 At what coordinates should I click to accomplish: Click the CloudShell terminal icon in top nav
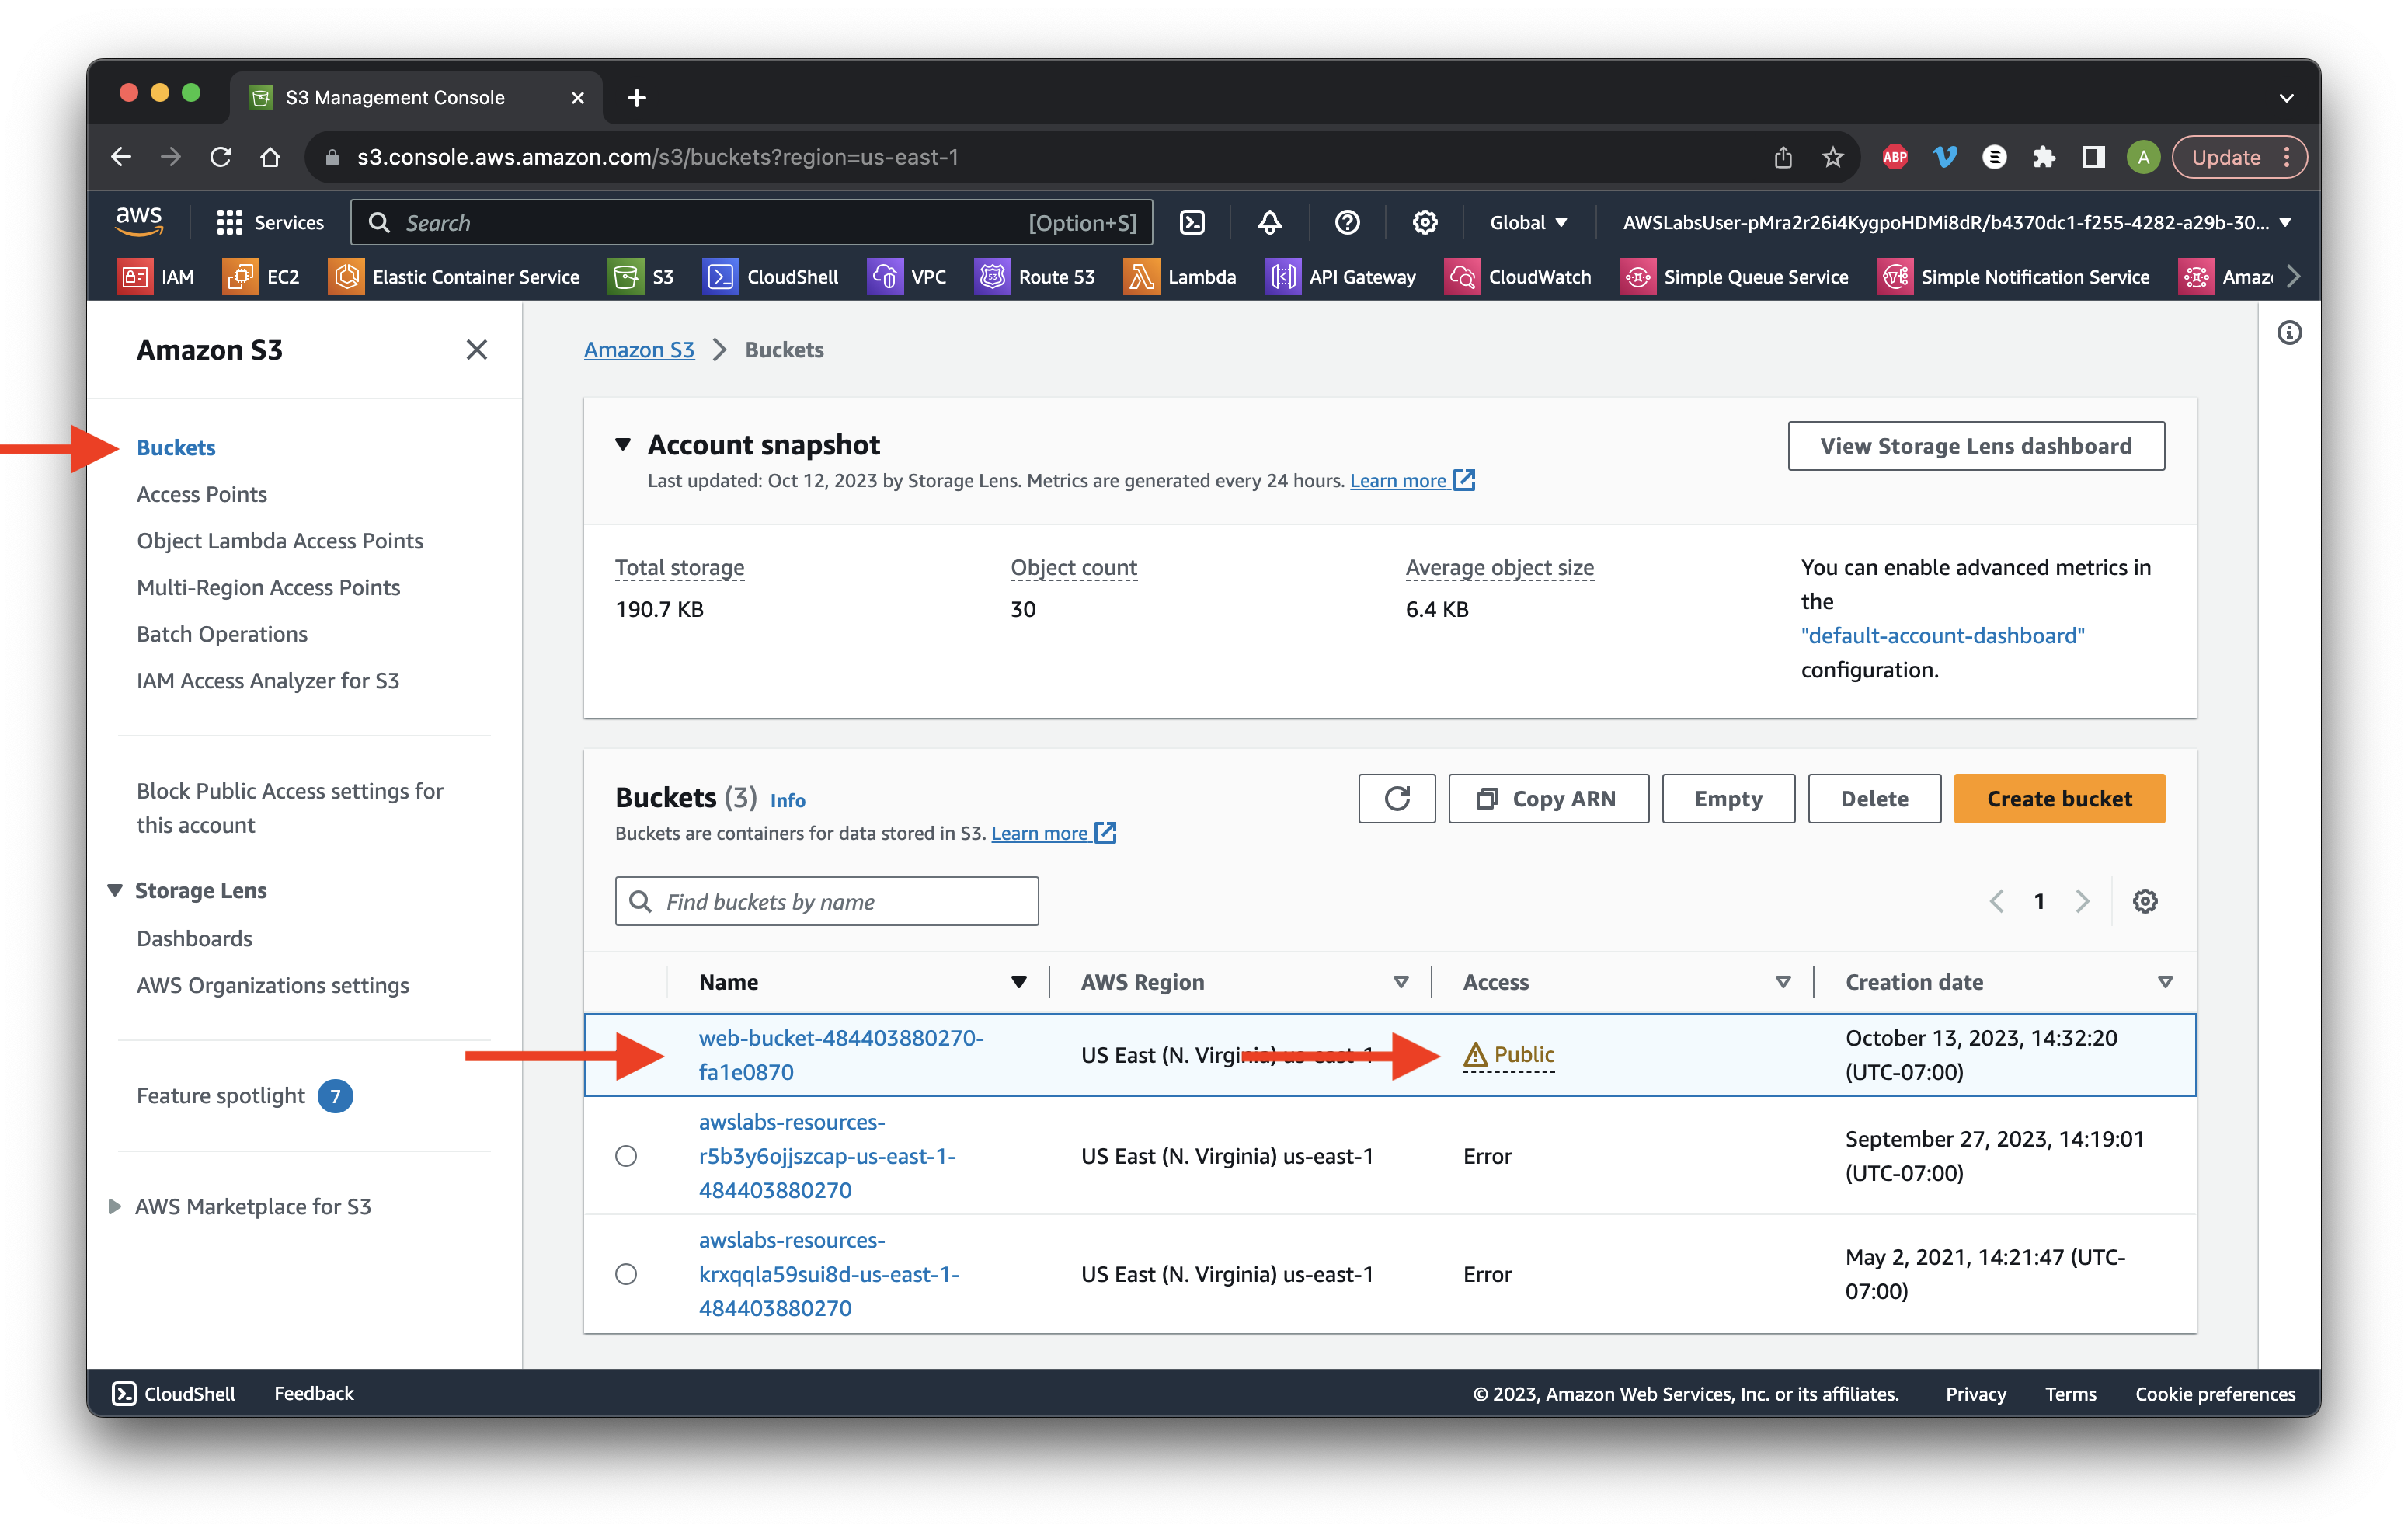click(1192, 222)
